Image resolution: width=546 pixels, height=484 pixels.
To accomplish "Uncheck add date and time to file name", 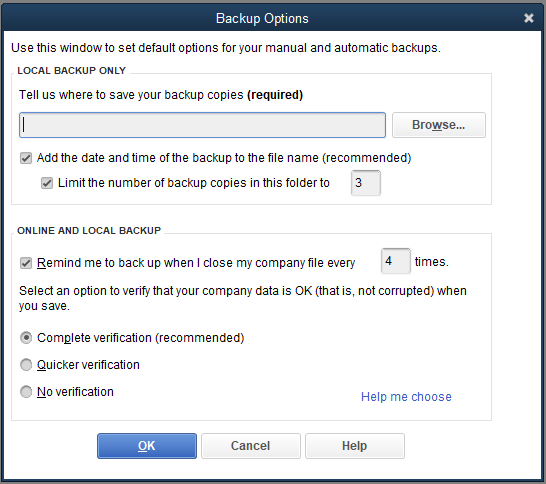I will (x=26, y=158).
